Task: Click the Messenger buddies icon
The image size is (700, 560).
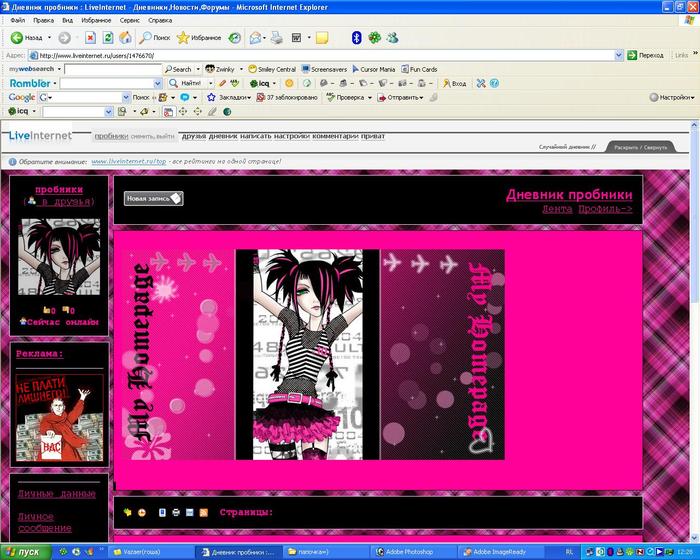Action: click(392, 38)
